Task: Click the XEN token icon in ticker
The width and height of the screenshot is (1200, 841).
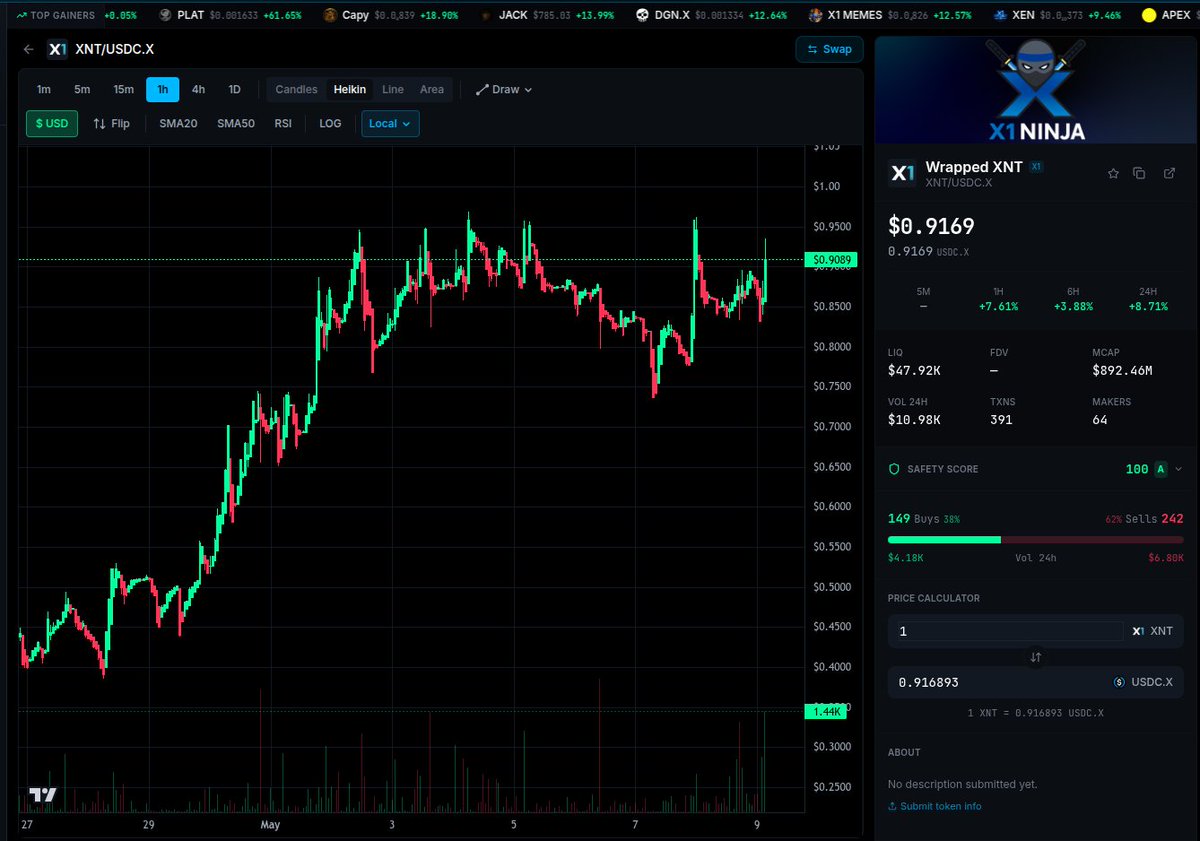Action: click(x=1001, y=15)
